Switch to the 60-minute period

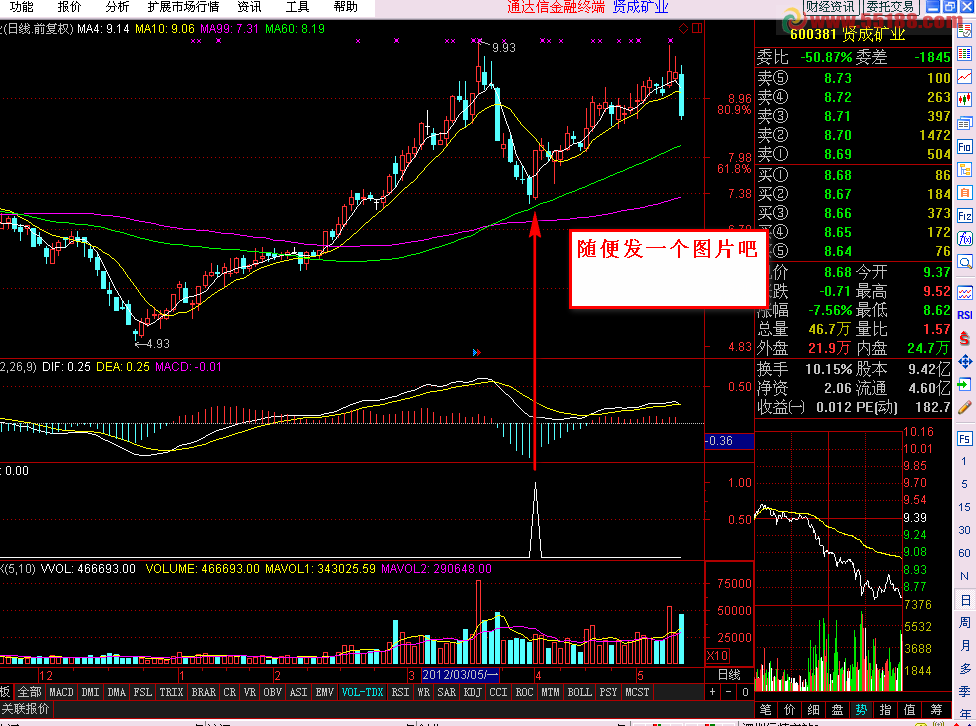tap(964, 553)
